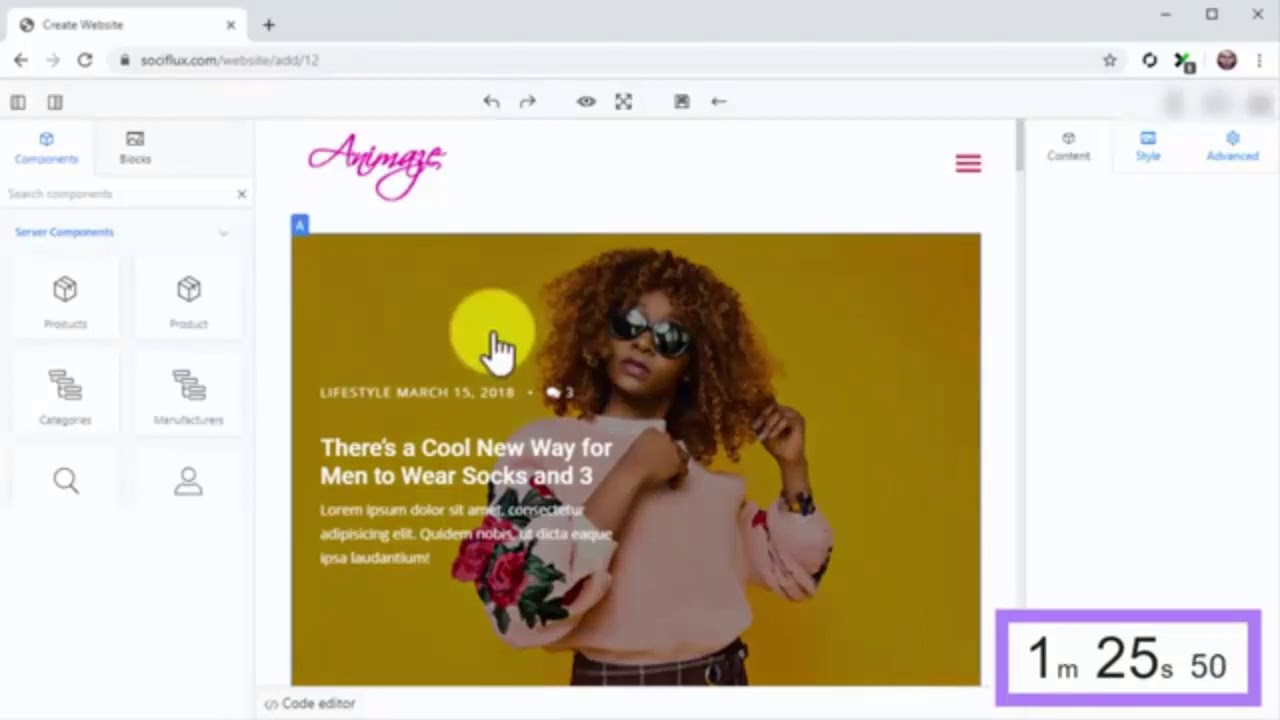Toggle the right sidebar panel
Image resolution: width=1280 pixels, height=720 pixels.
55,102
